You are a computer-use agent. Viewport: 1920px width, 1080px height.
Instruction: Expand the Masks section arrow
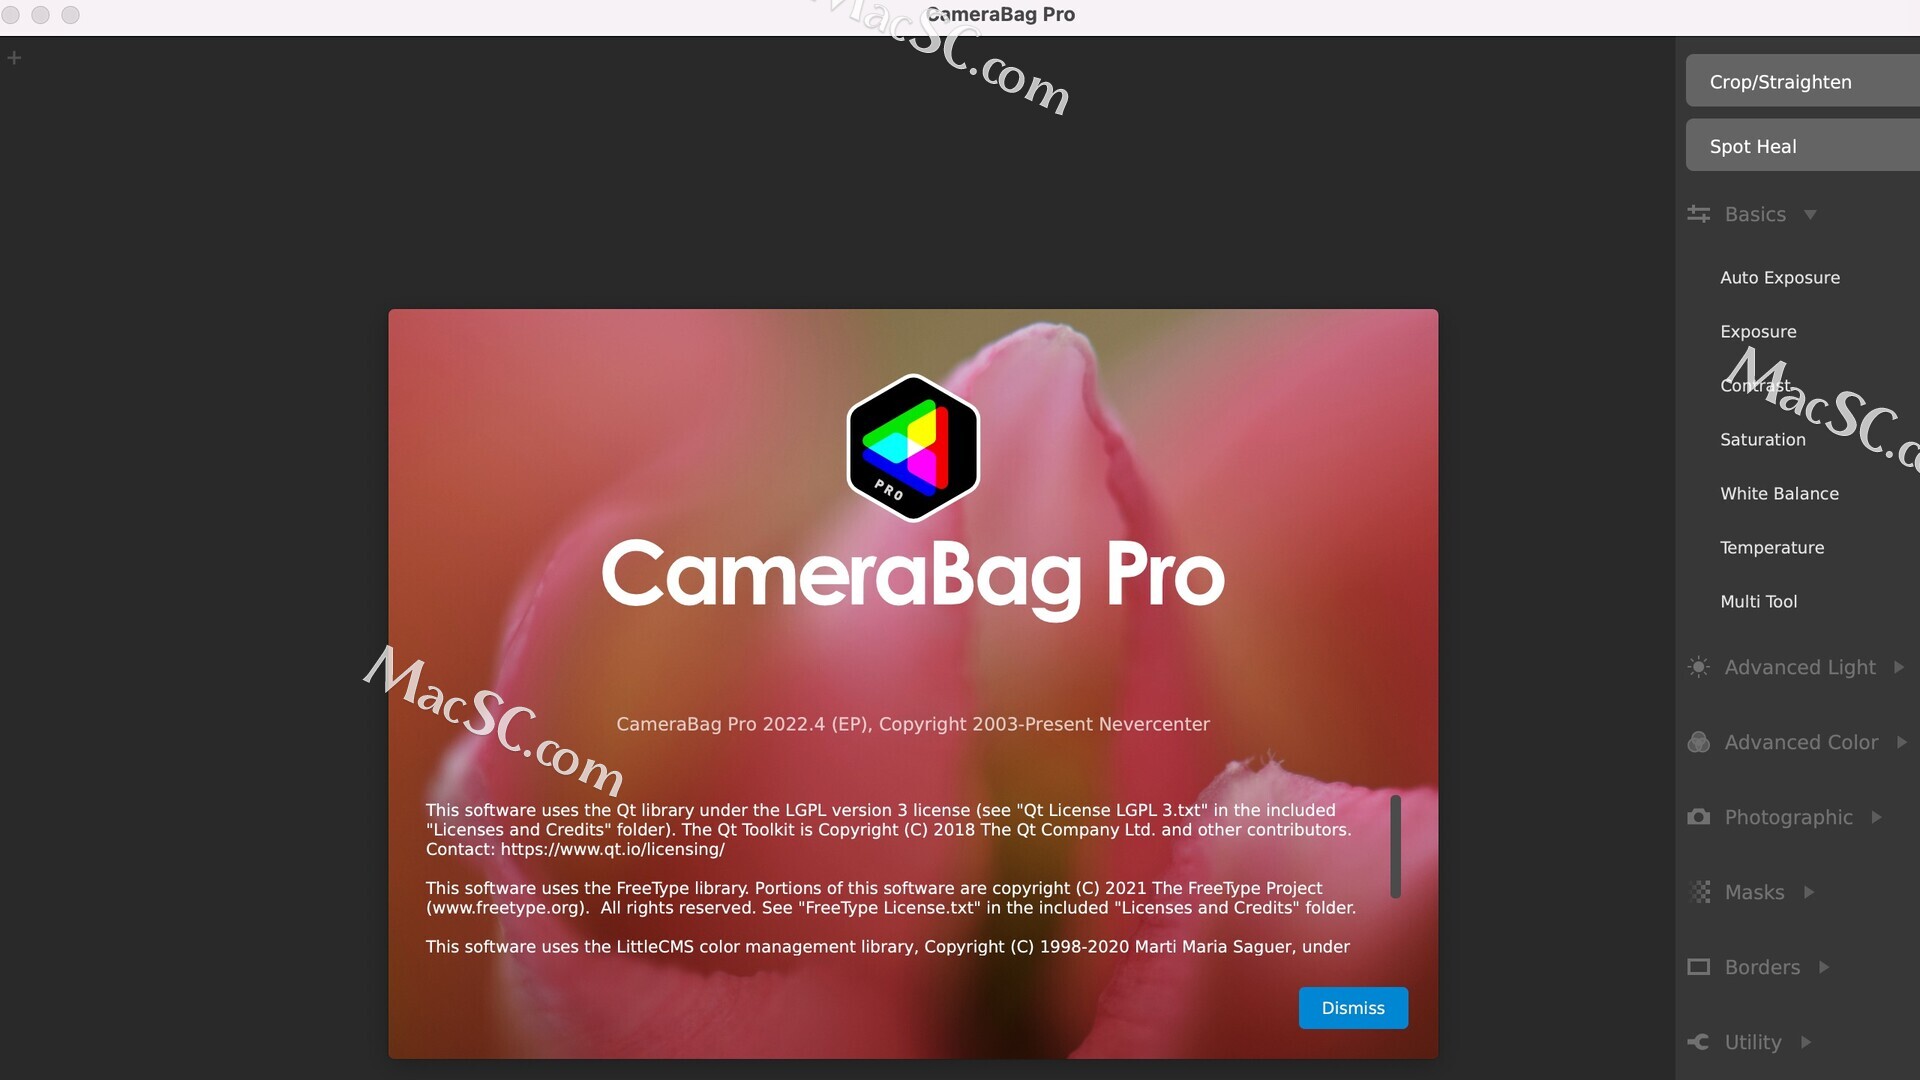point(1808,893)
